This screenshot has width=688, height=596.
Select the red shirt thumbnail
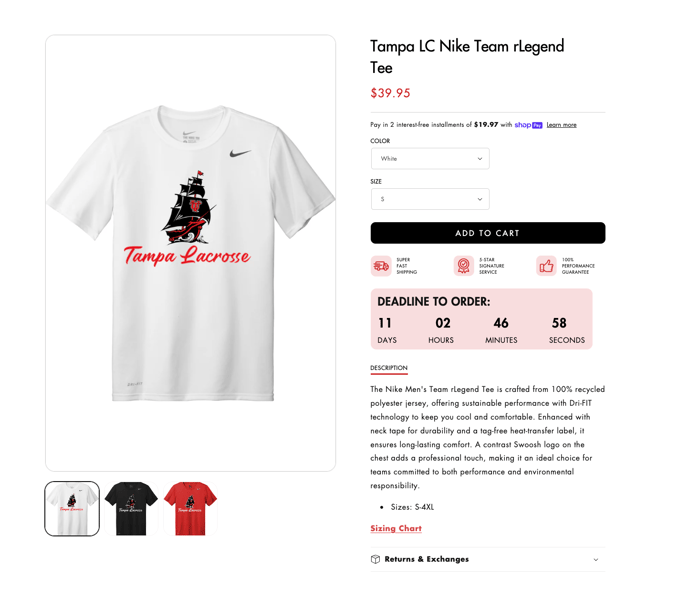click(x=190, y=509)
